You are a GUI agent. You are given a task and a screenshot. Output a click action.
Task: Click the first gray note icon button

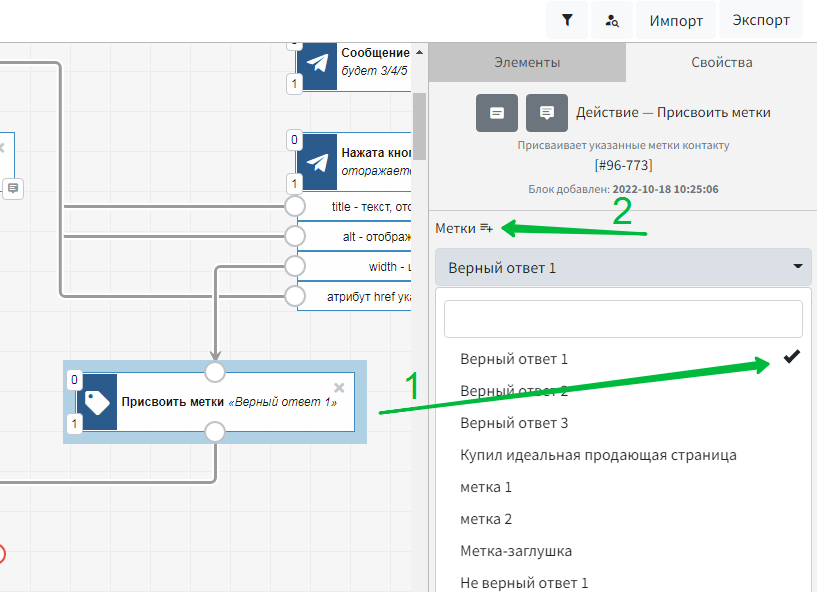(497, 113)
